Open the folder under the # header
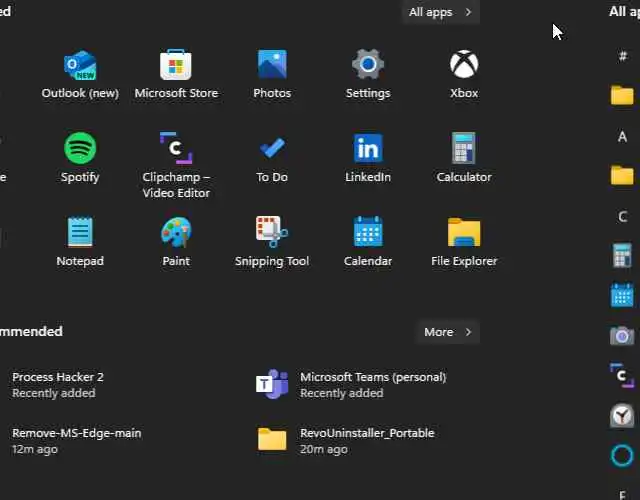This screenshot has height=500, width=640. pos(622,96)
